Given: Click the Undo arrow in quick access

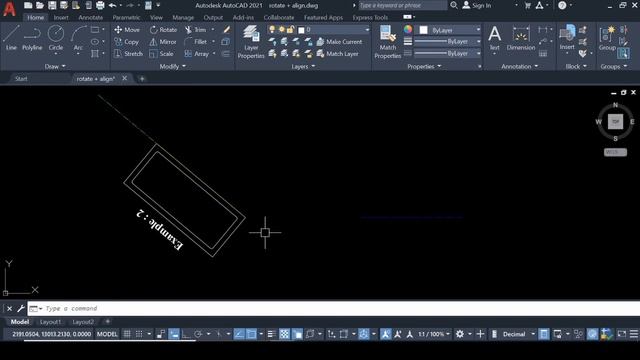Looking at the screenshot, I should pos(112,5).
